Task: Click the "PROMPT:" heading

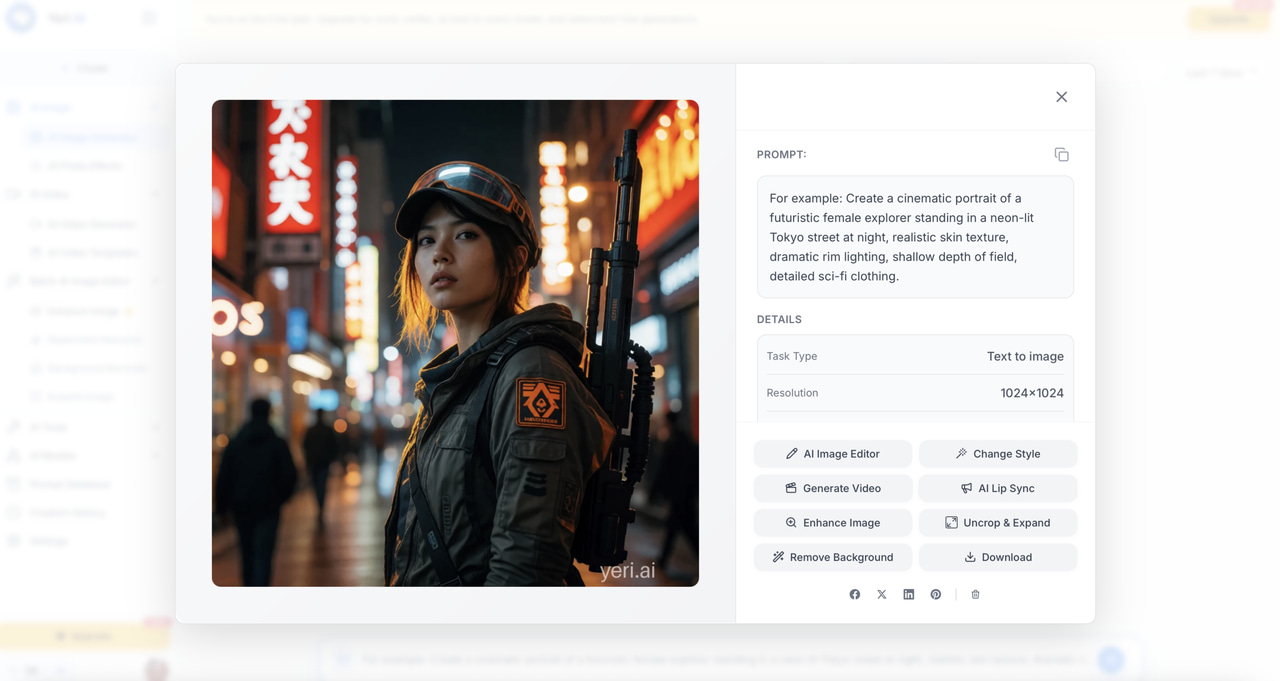Action: coord(782,155)
